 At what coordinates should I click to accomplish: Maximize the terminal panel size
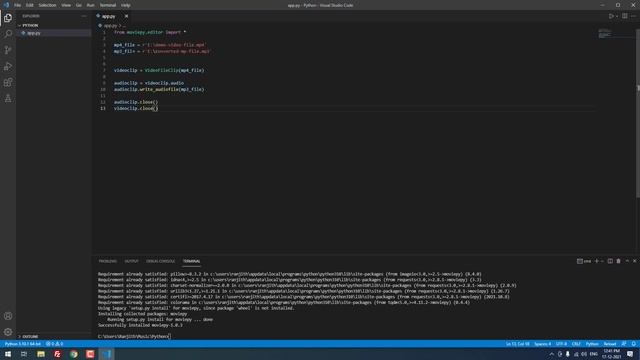[x=627, y=261]
